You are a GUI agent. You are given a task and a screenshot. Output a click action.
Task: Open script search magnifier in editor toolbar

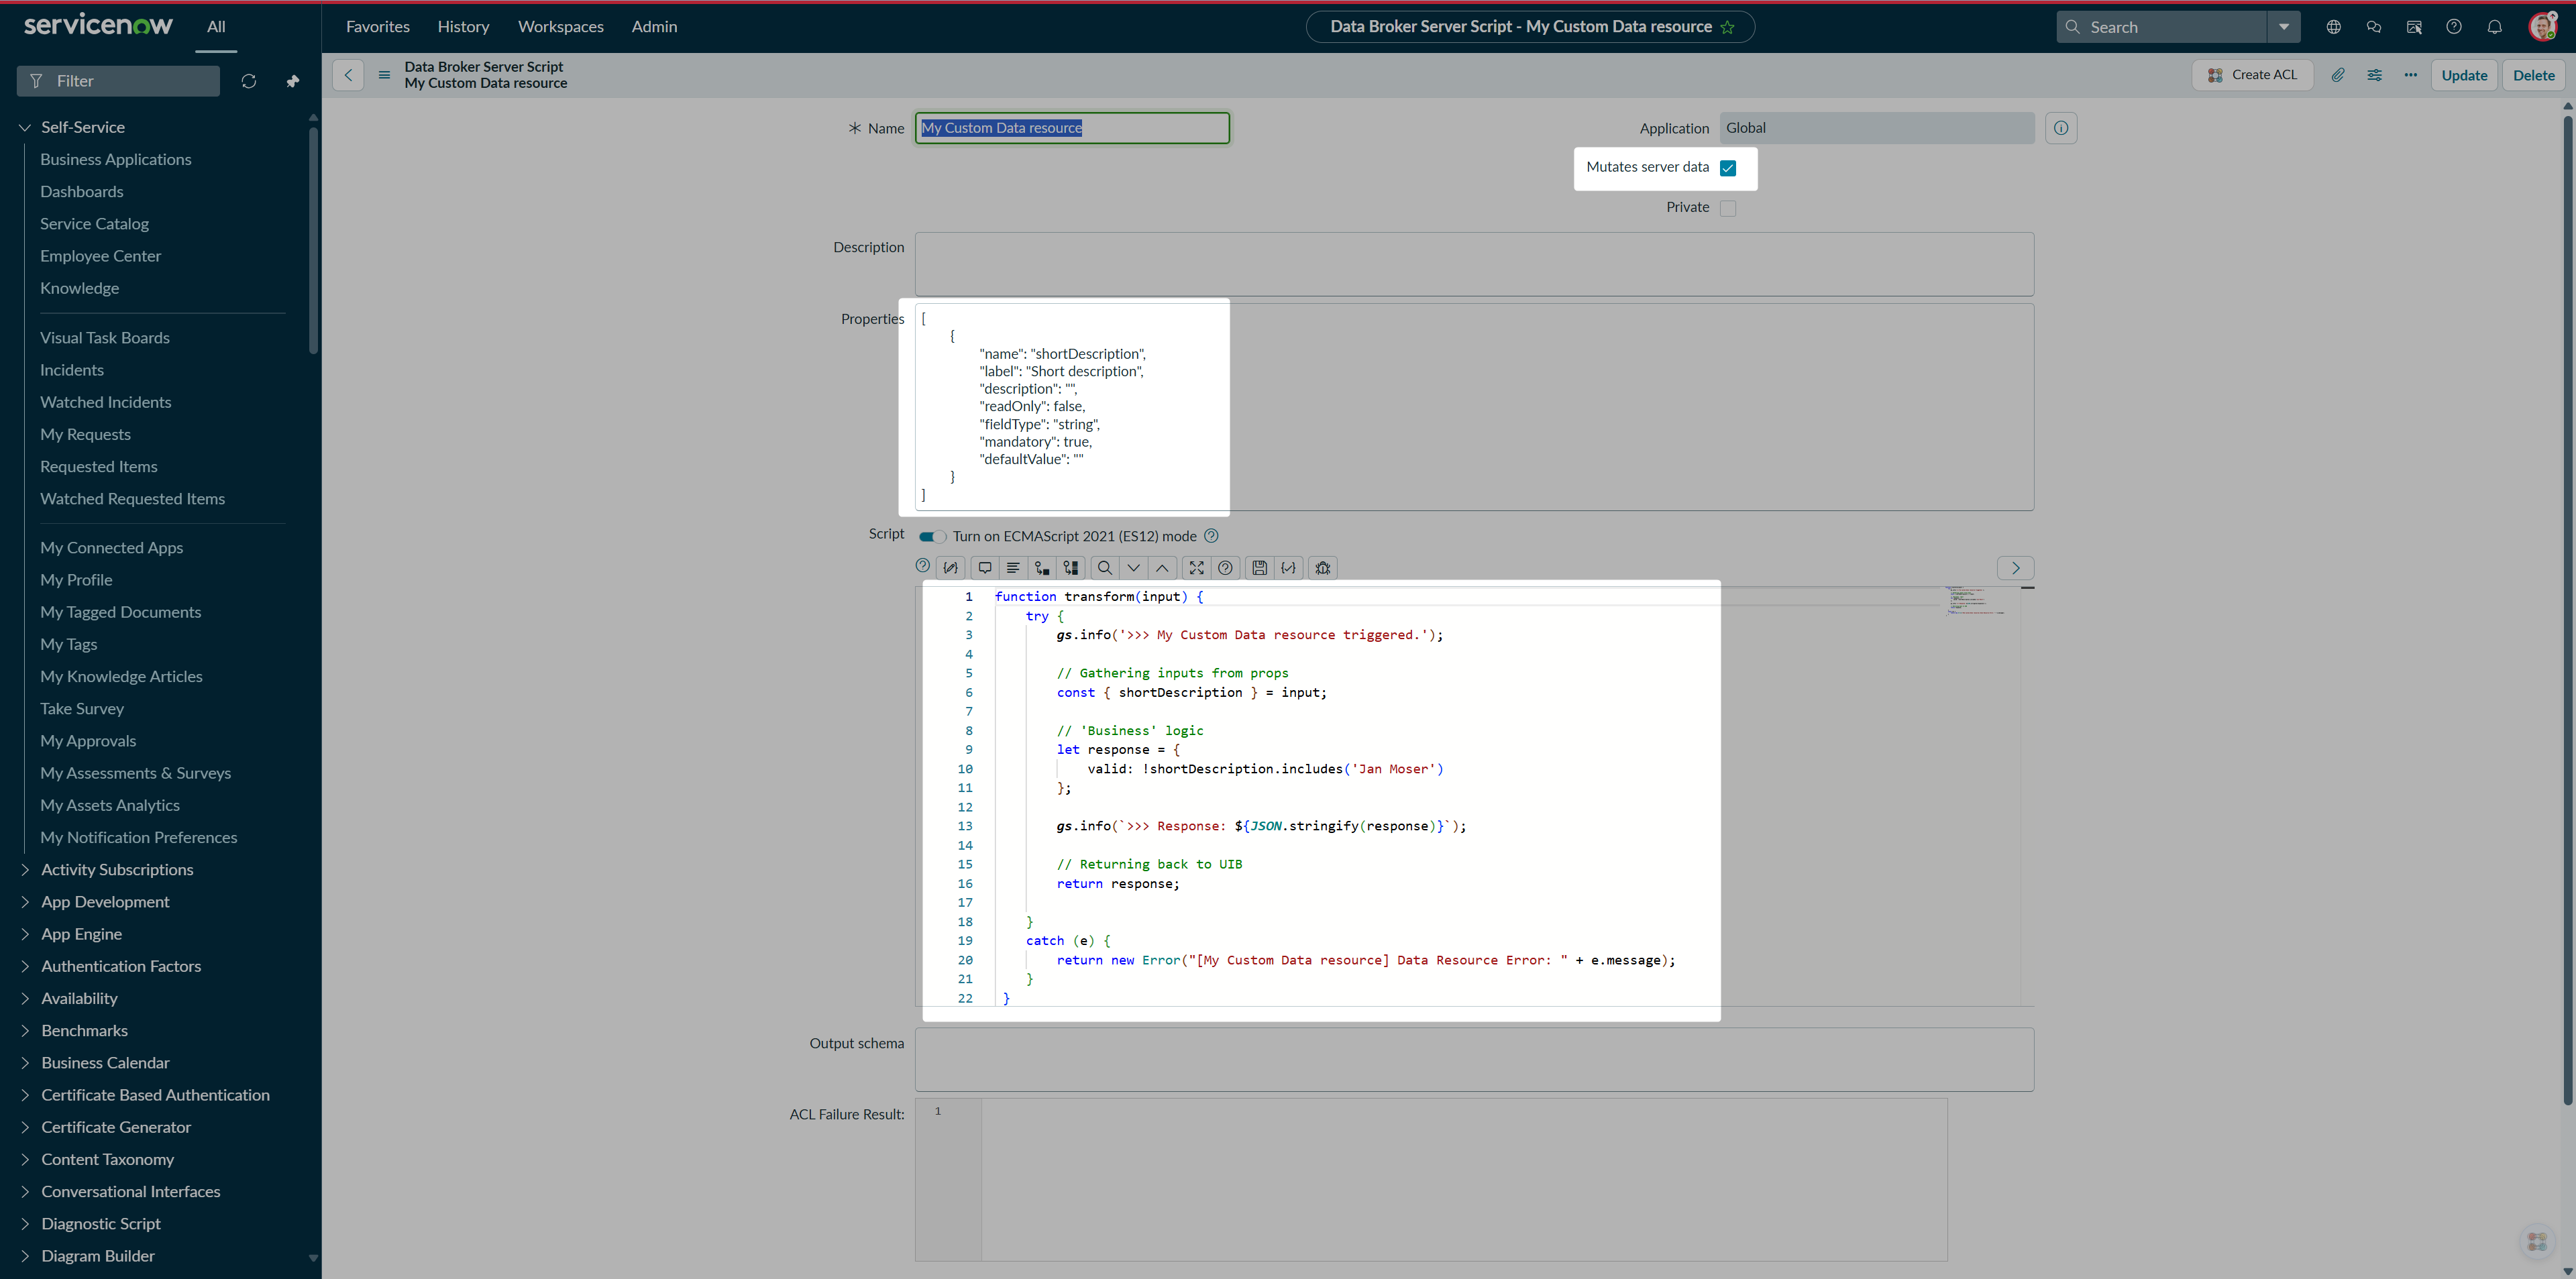point(1104,568)
